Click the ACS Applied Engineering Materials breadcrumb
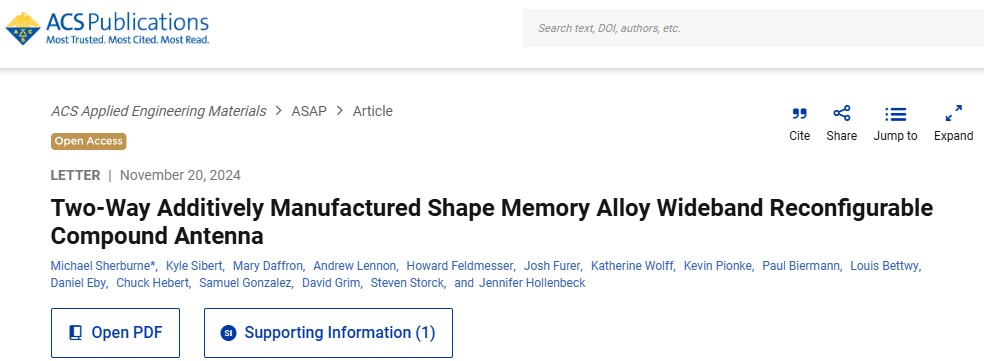 [x=158, y=111]
